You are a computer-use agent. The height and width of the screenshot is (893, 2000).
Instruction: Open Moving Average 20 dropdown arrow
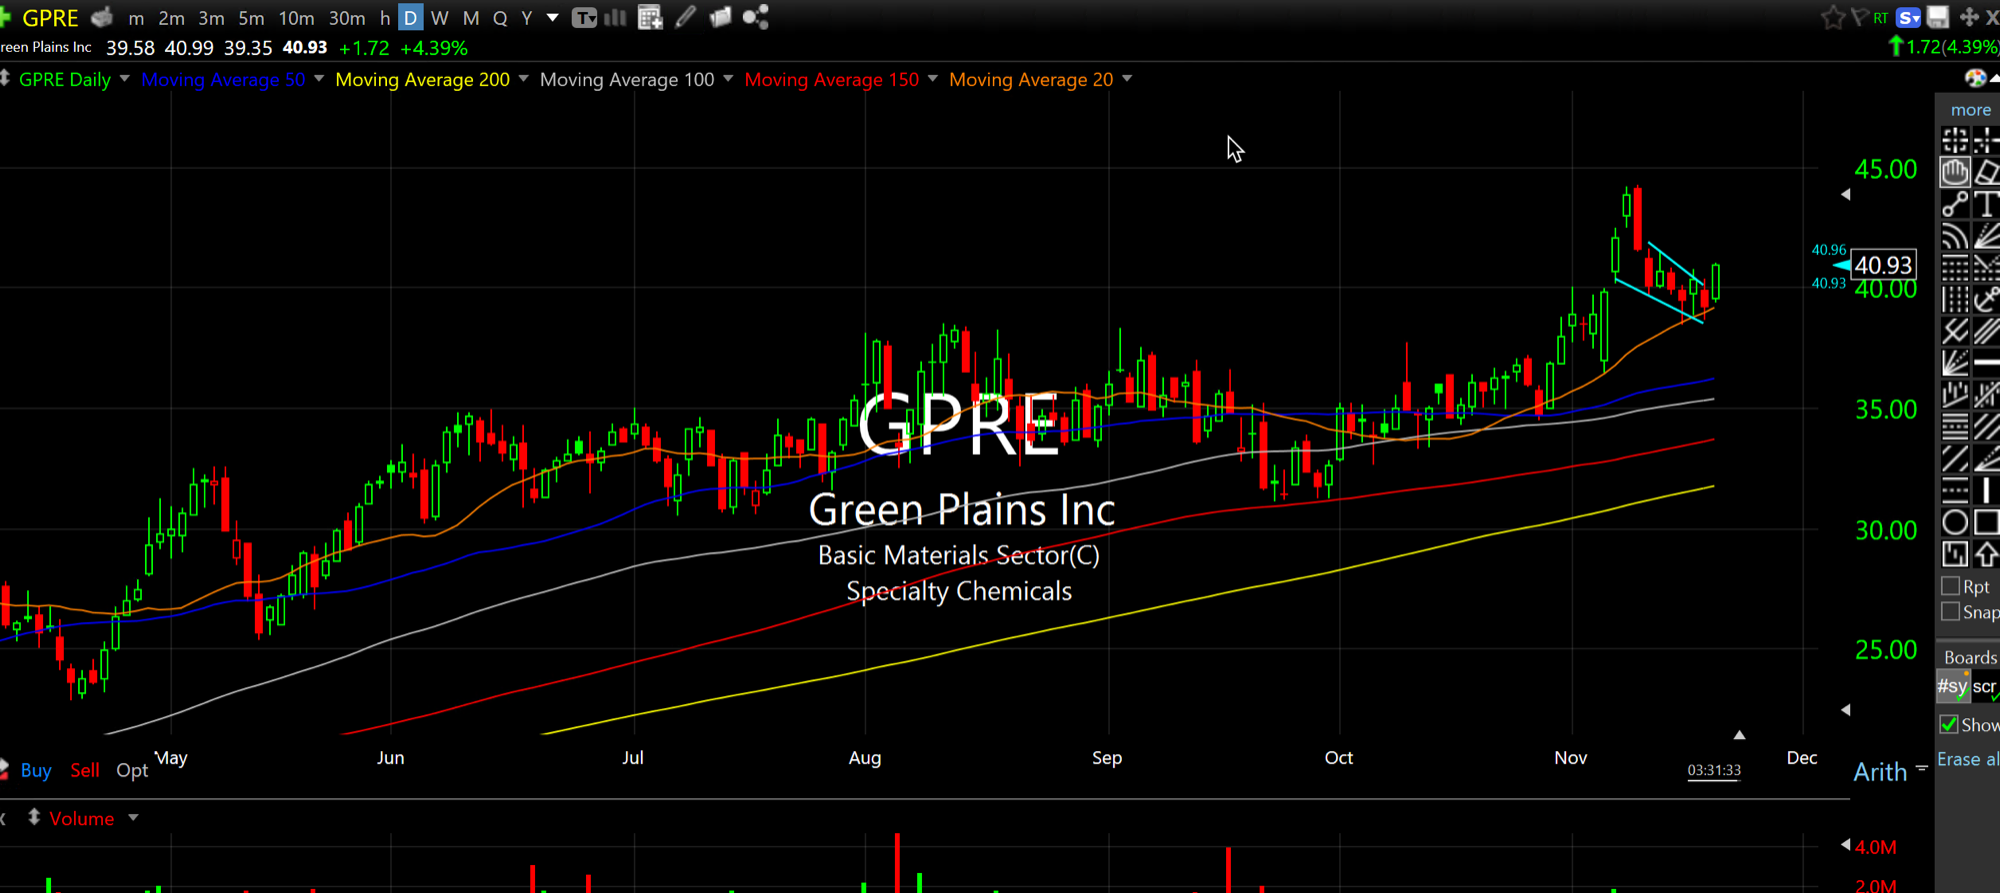point(1127,78)
